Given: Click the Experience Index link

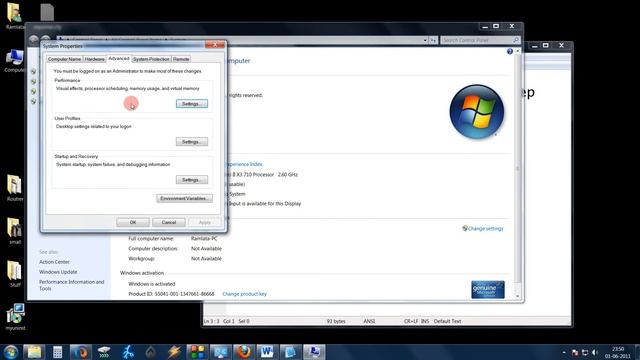Looking at the screenshot, I should [244, 164].
